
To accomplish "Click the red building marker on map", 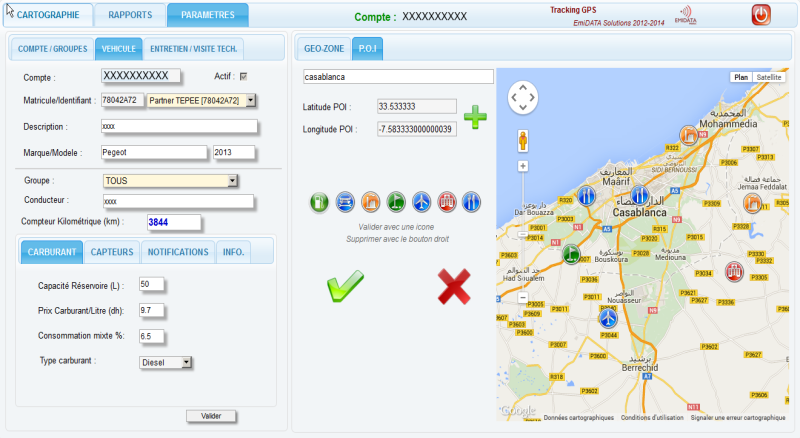I will pos(734,271).
